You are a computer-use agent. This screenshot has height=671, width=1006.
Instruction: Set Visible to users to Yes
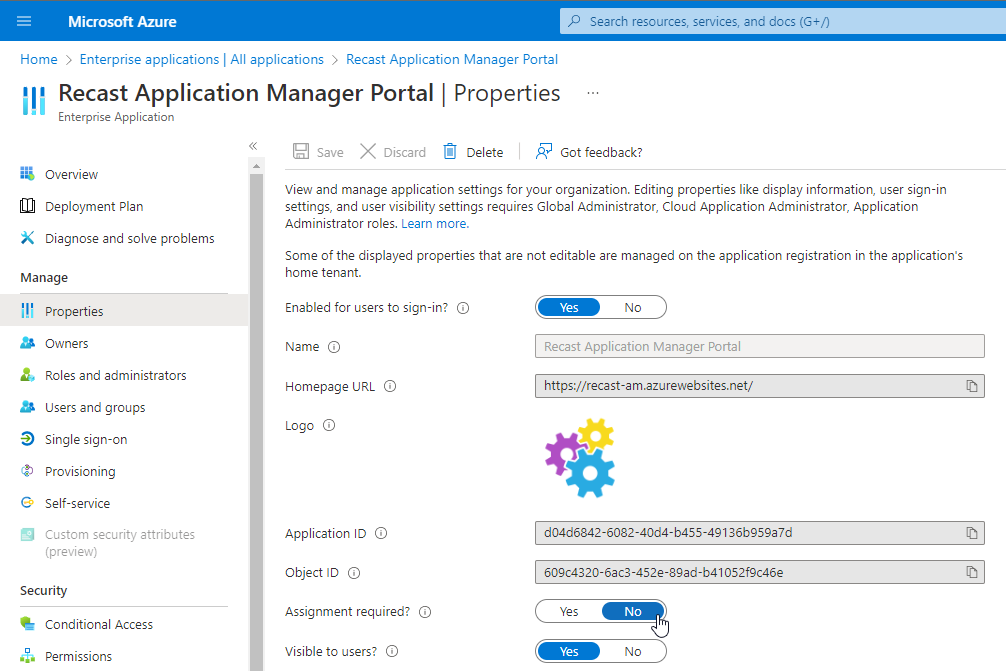[x=568, y=651]
